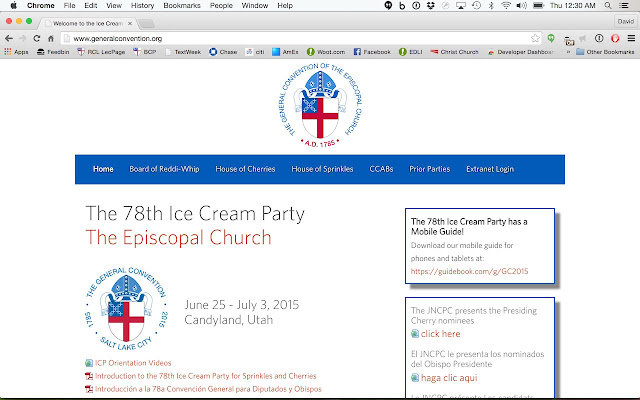Open the guidebook.com/g/GC2015 link
The height and width of the screenshot is (400, 640).
click(469, 271)
